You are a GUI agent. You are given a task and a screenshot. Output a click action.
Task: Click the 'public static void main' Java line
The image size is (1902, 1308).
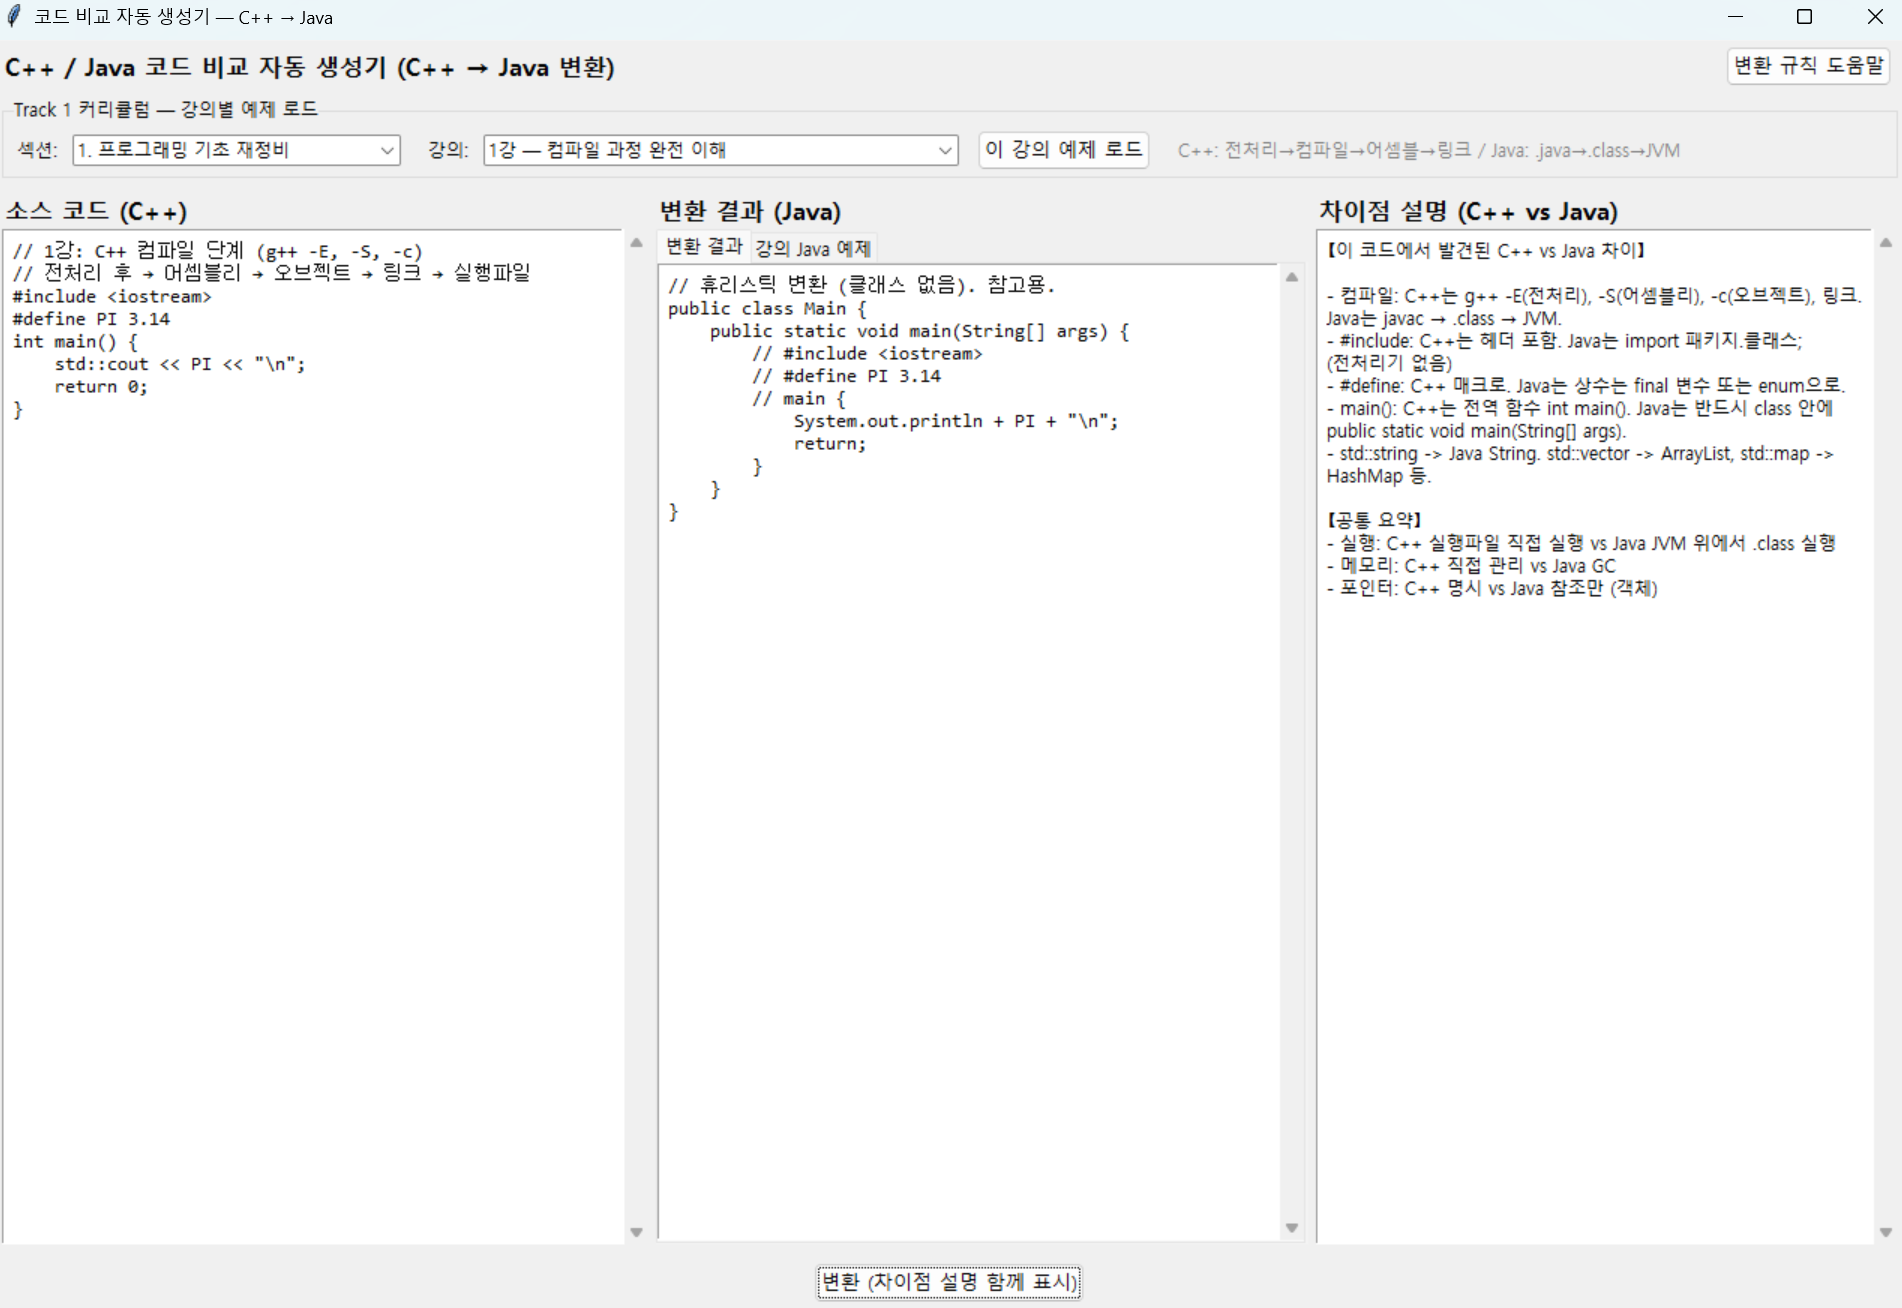click(919, 331)
